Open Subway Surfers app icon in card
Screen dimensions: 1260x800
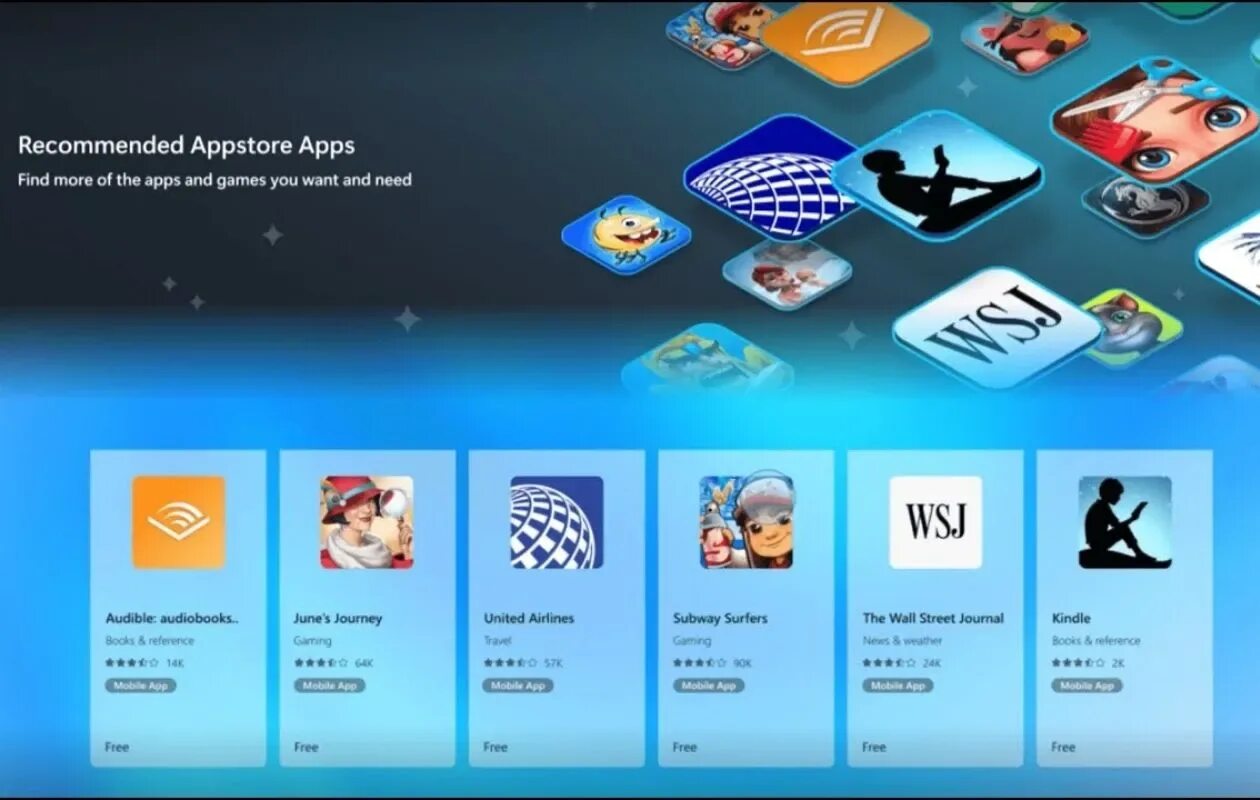click(x=746, y=522)
